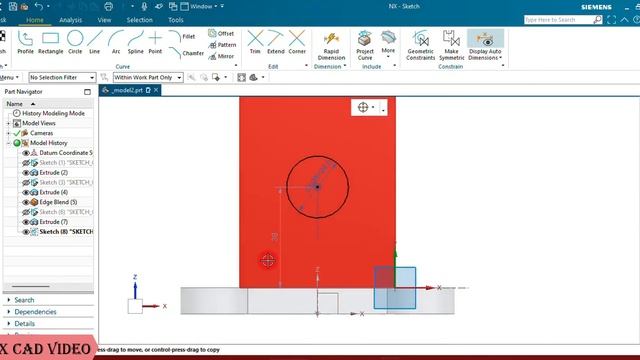The image size is (640, 360).
Task: Toggle the Cameras green checkmark
Action: (17, 133)
